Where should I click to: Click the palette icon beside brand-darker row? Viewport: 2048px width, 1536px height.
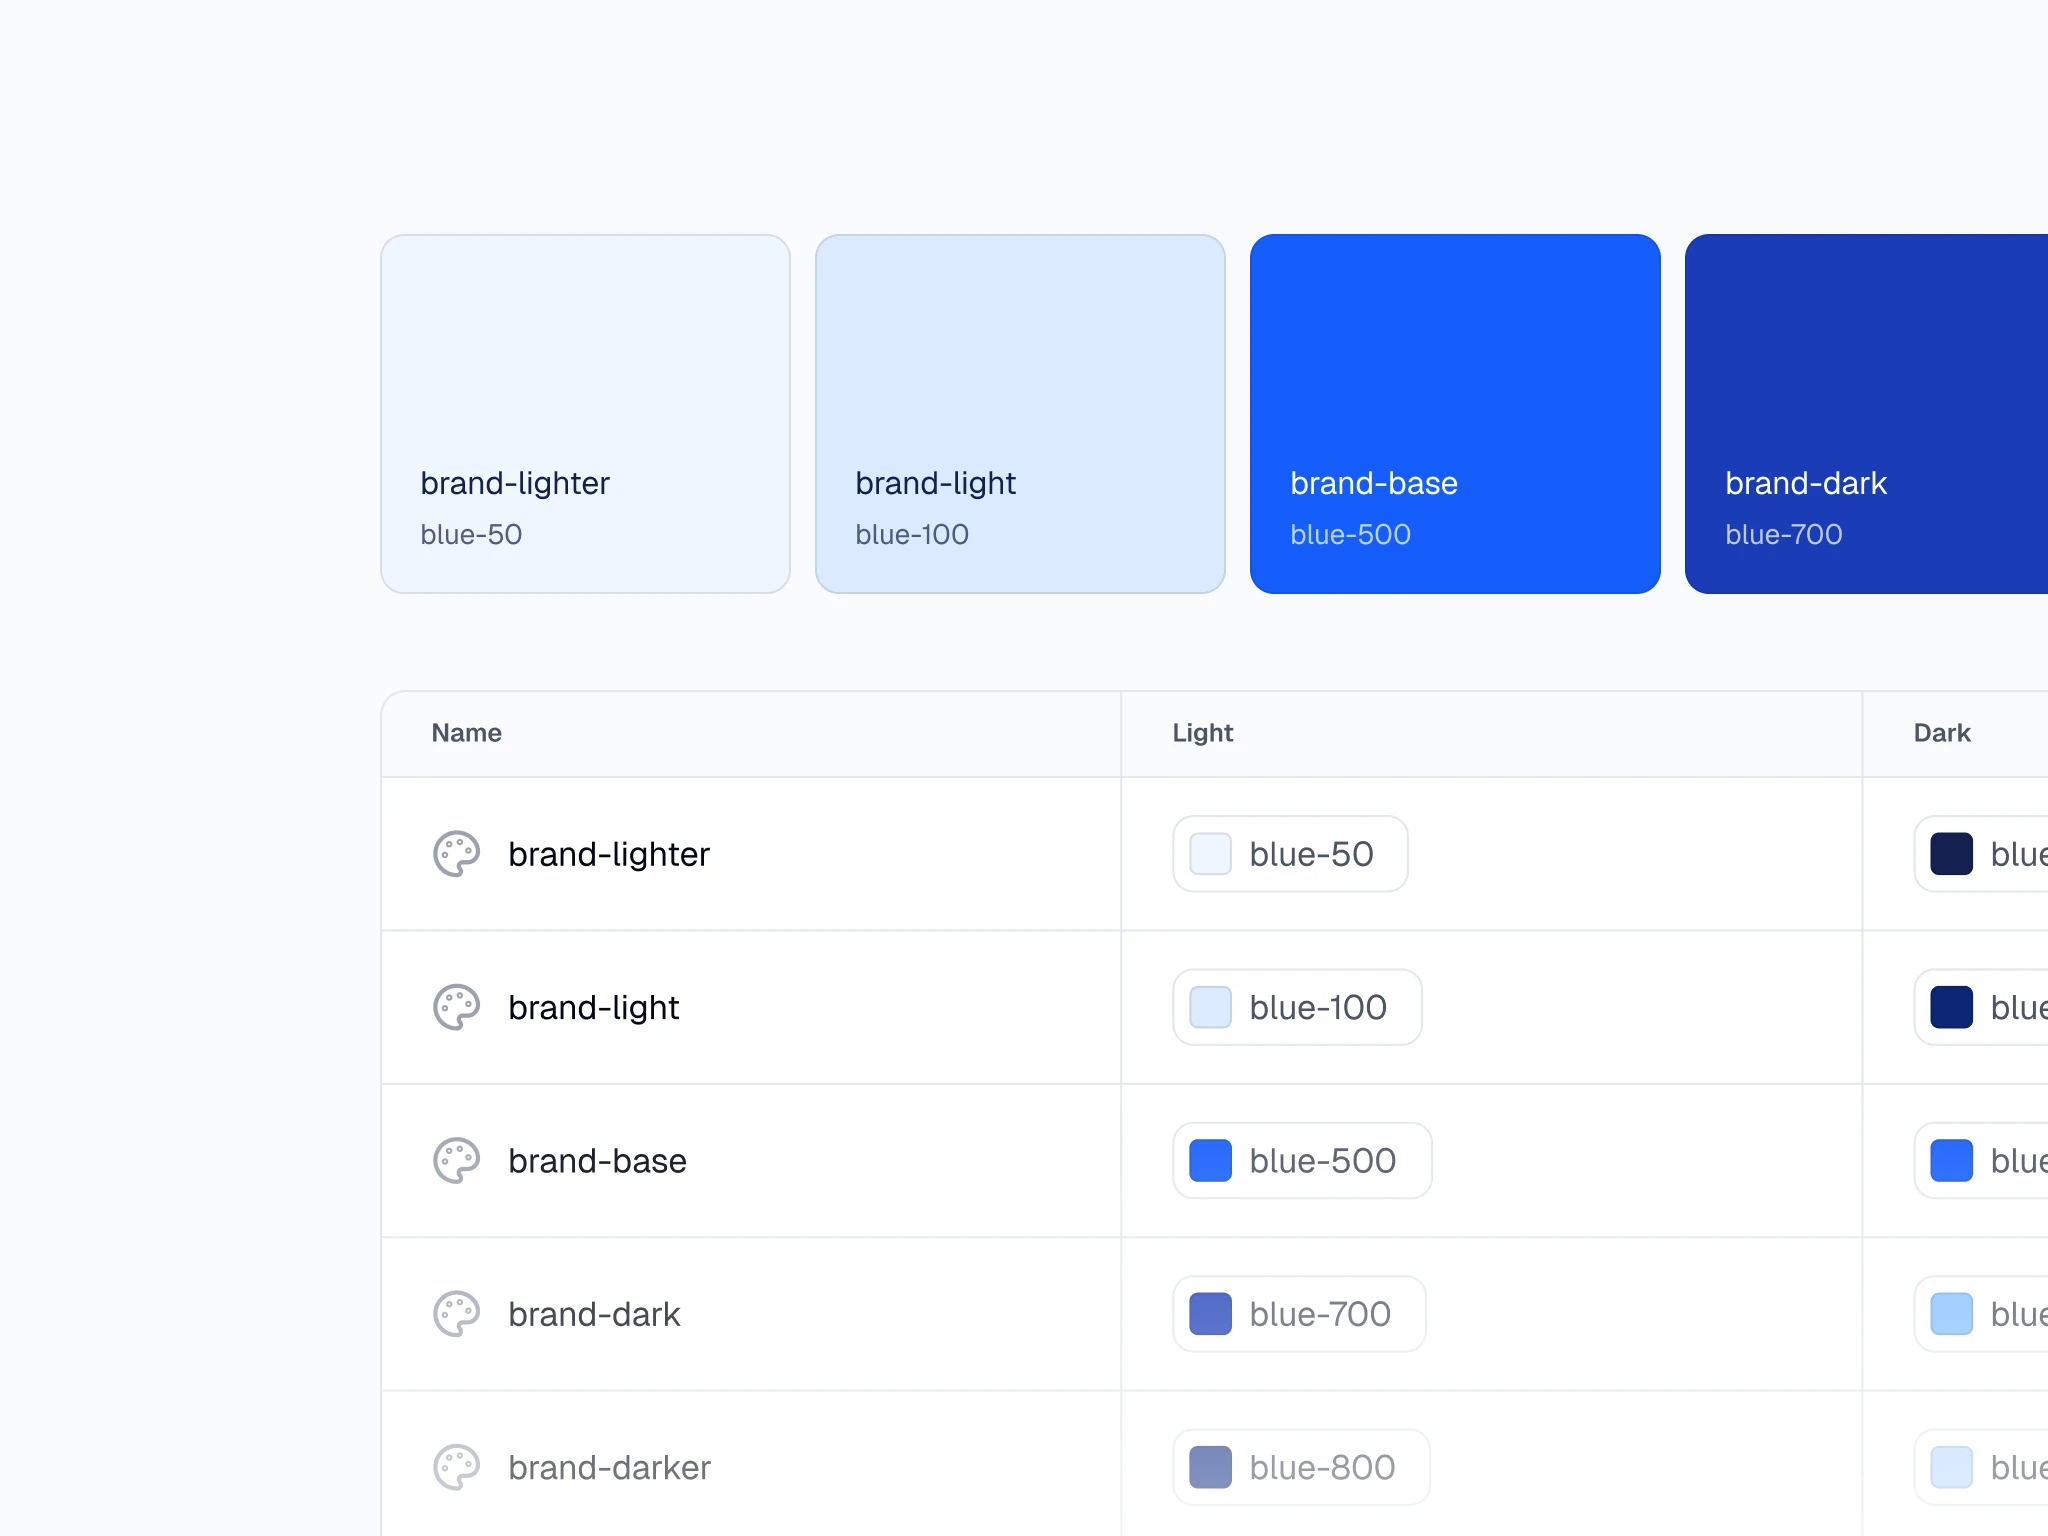point(456,1467)
